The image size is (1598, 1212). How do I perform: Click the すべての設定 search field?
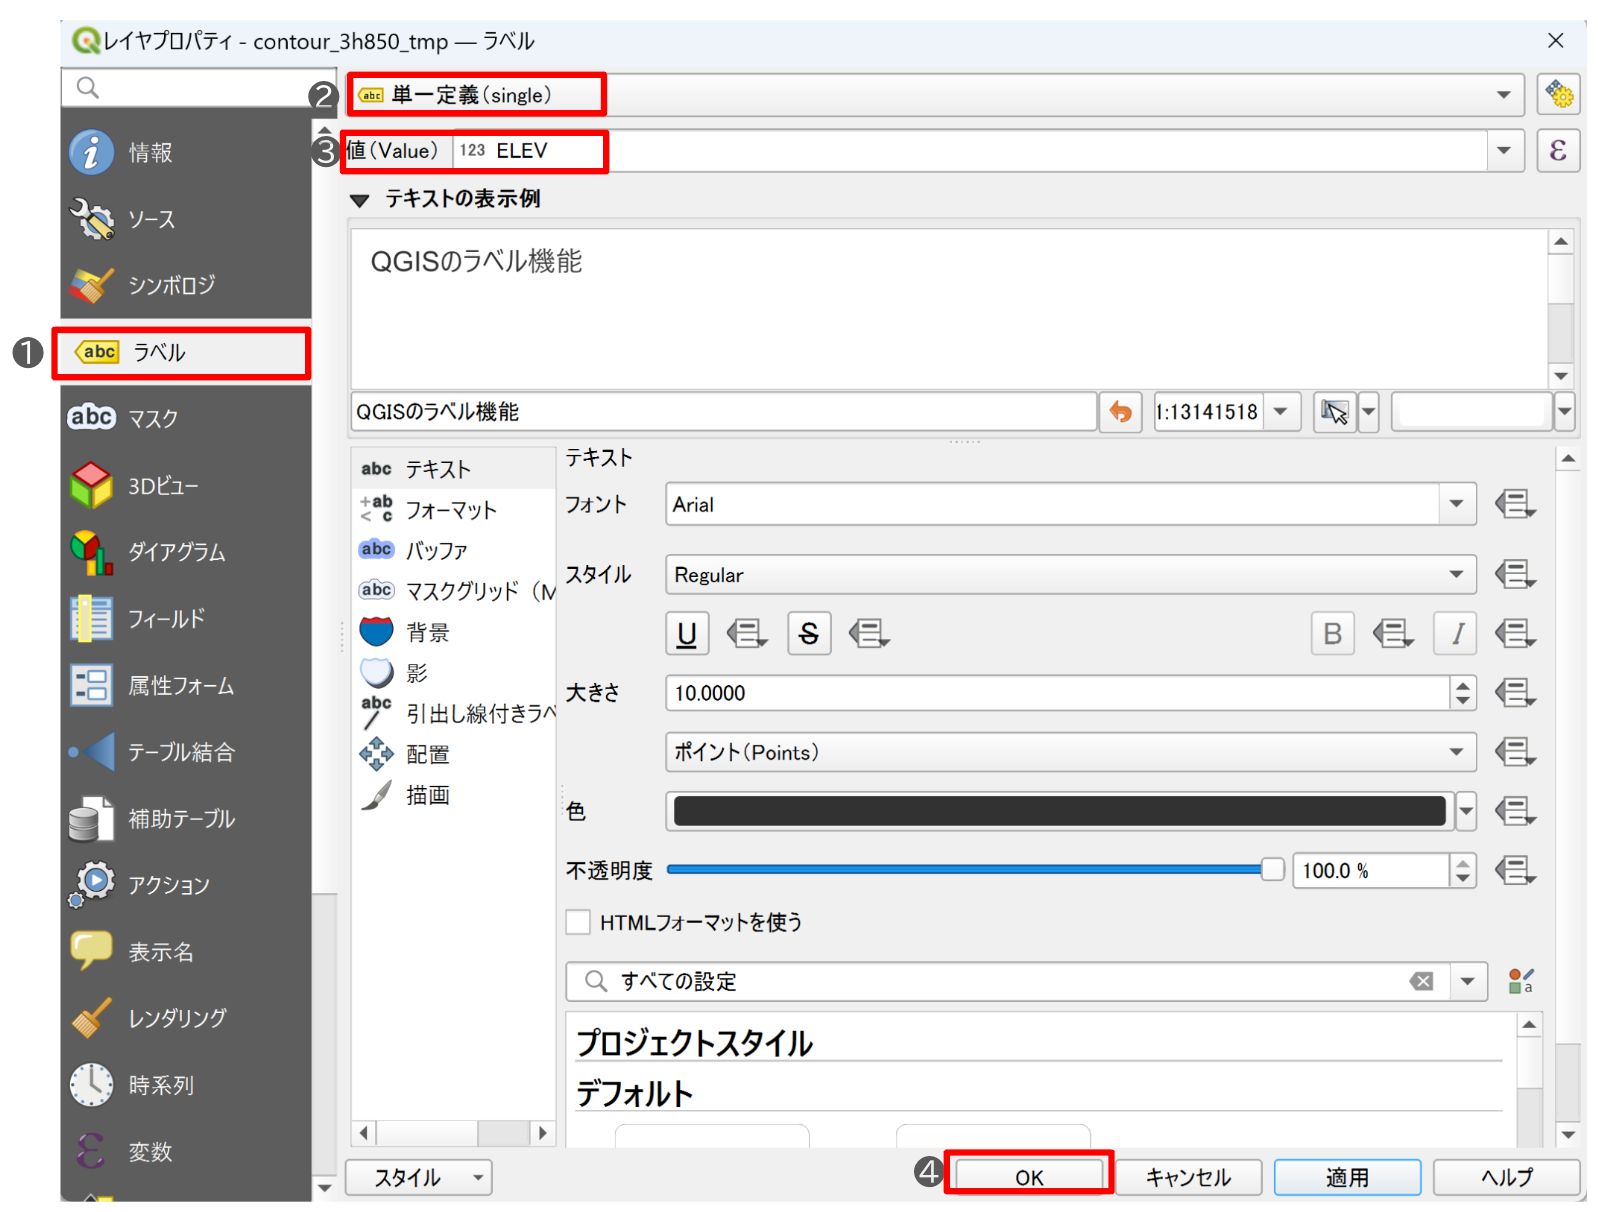coord(1007,981)
